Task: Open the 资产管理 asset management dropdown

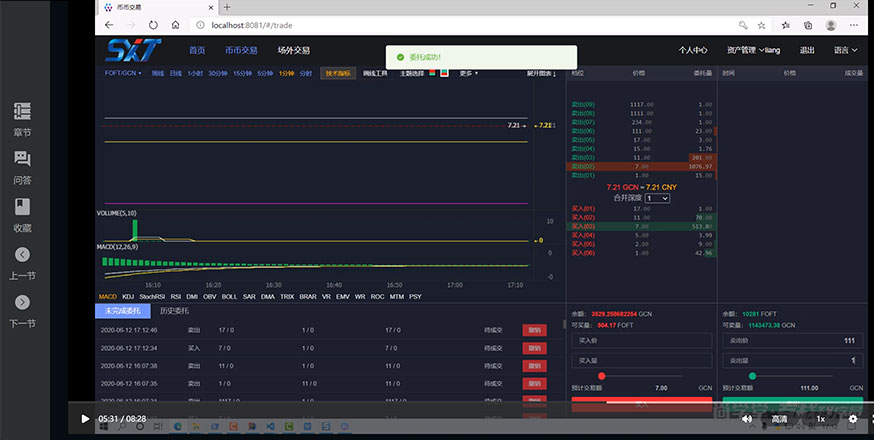Action: click(753, 50)
